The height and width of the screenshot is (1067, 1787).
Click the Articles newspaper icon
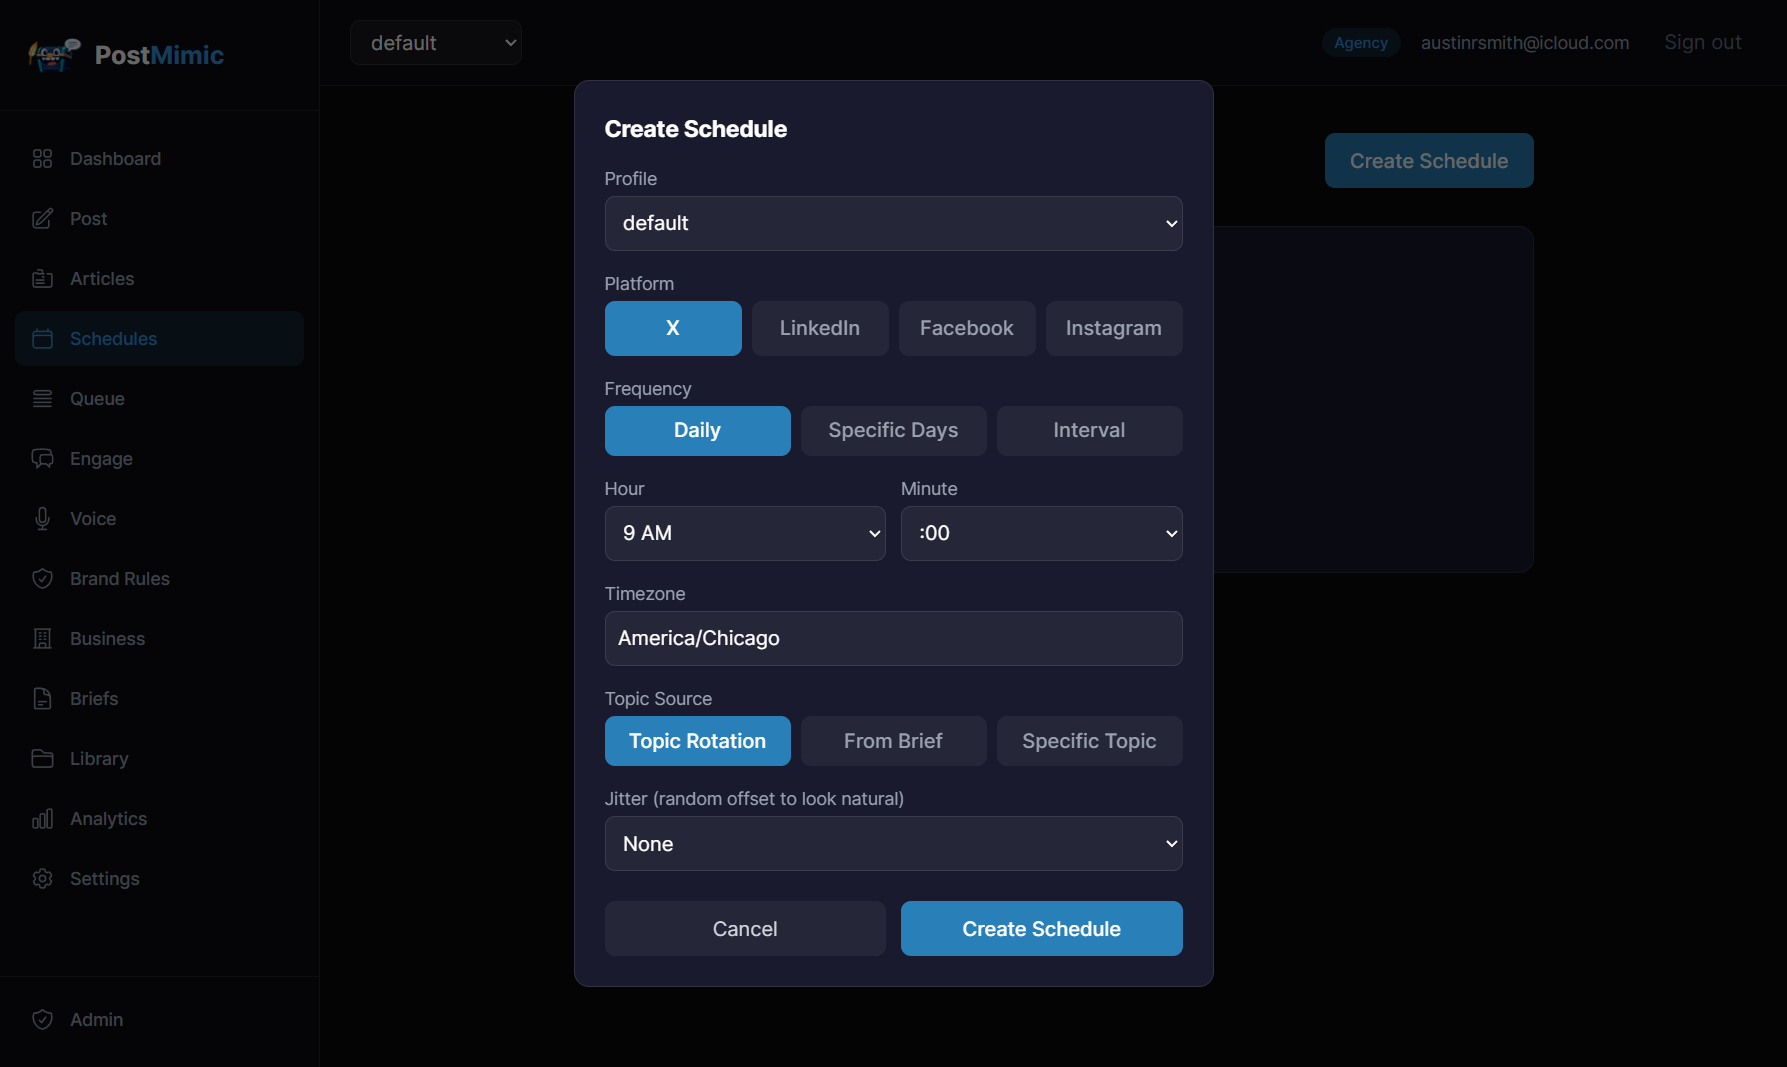pyautogui.click(x=42, y=279)
